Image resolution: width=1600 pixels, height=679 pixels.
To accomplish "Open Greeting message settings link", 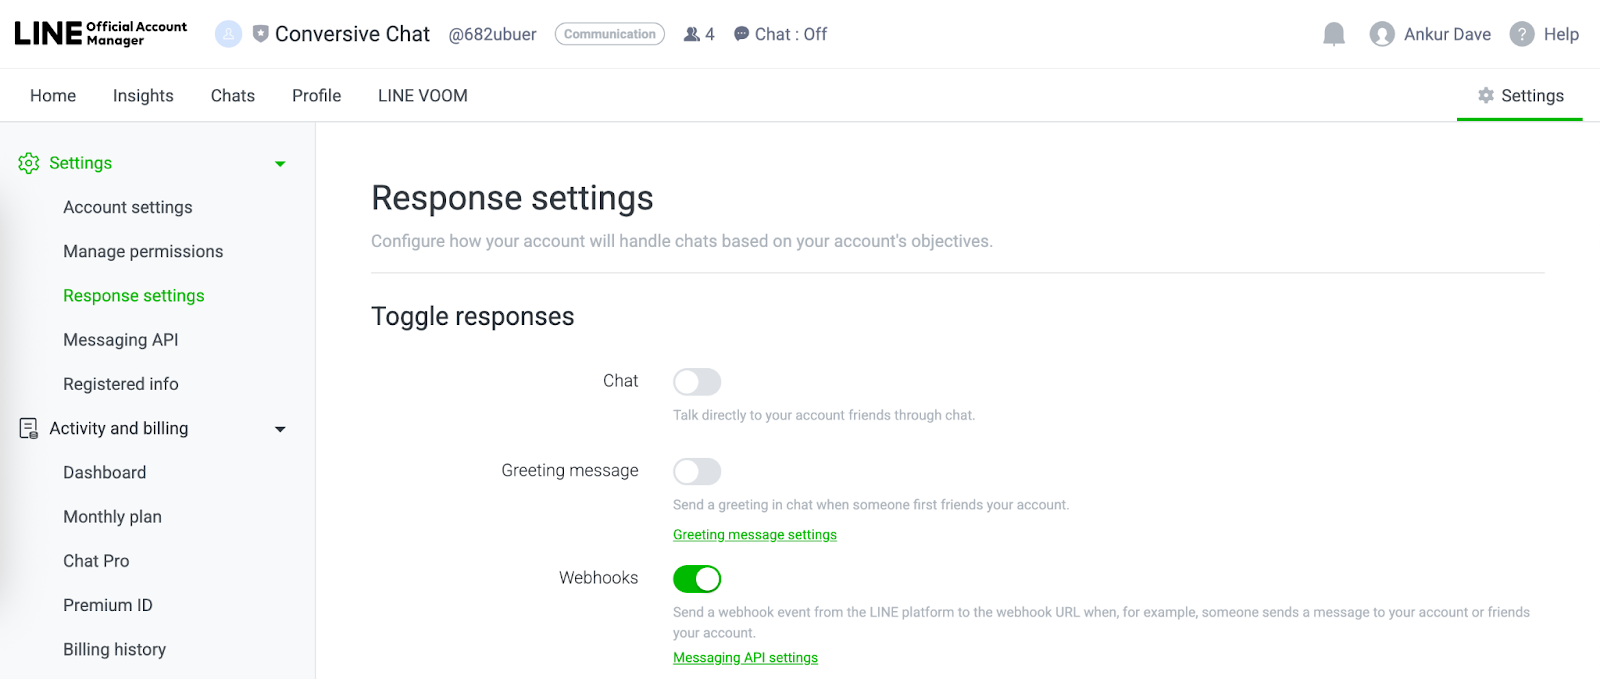I will point(755,535).
